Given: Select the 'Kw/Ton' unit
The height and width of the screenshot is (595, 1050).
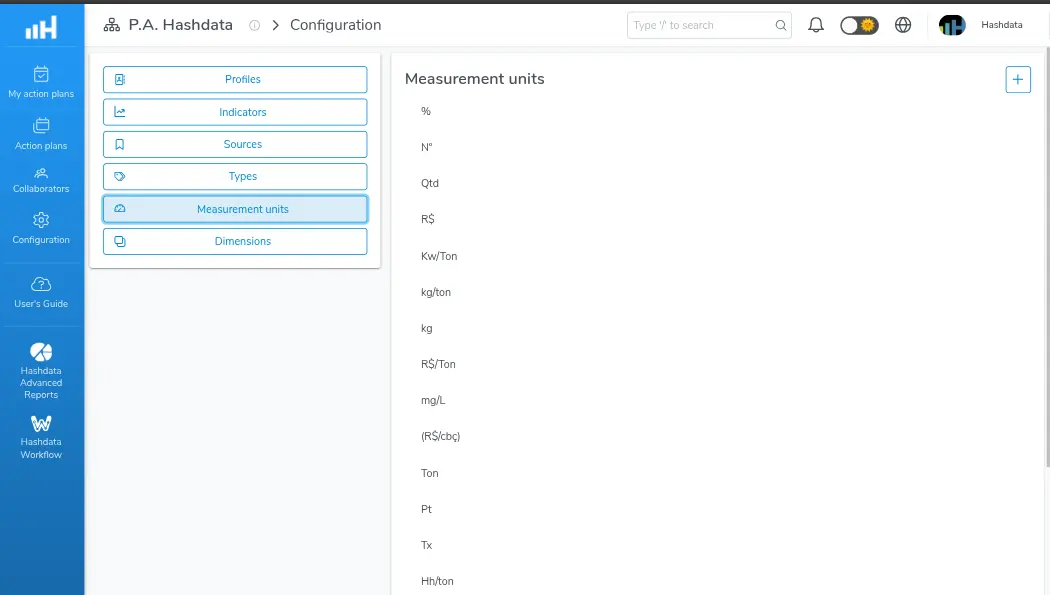Looking at the screenshot, I should pyautogui.click(x=439, y=256).
